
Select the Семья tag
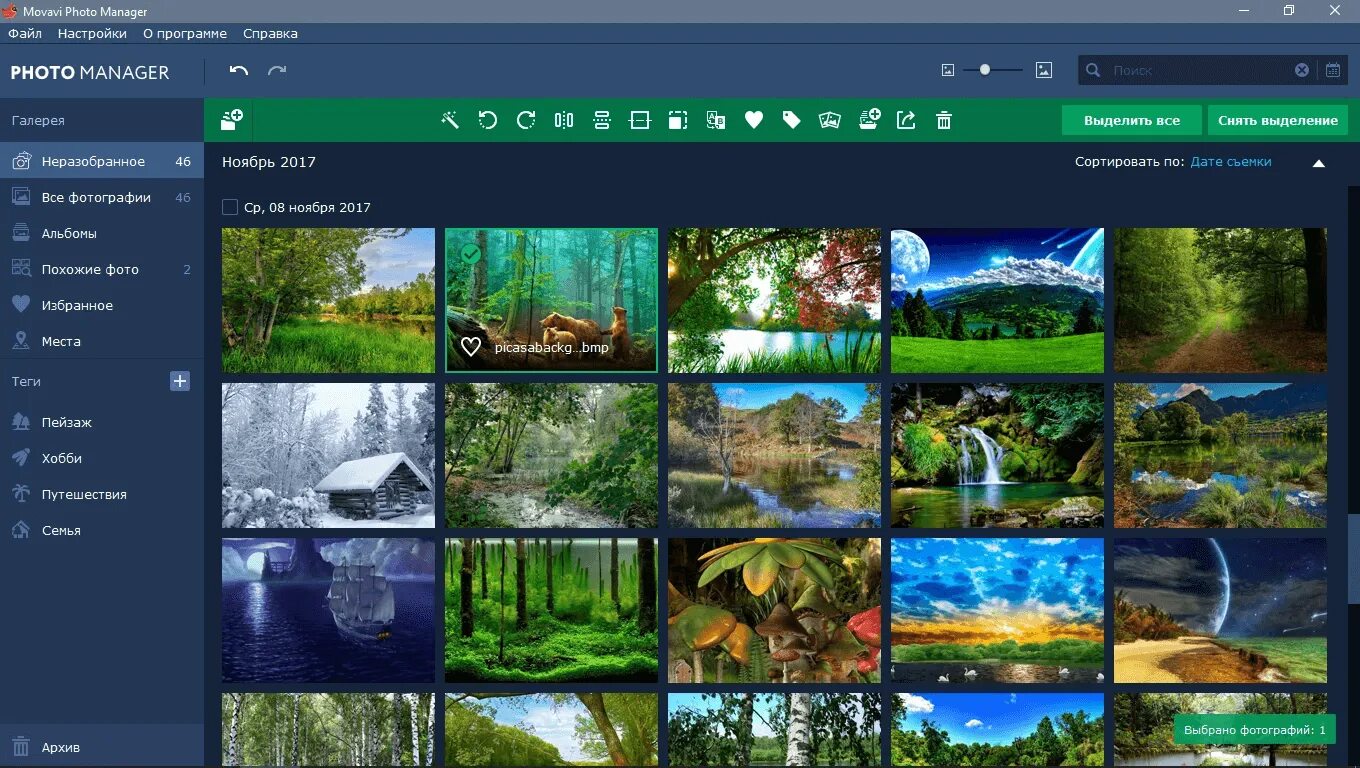click(101, 530)
